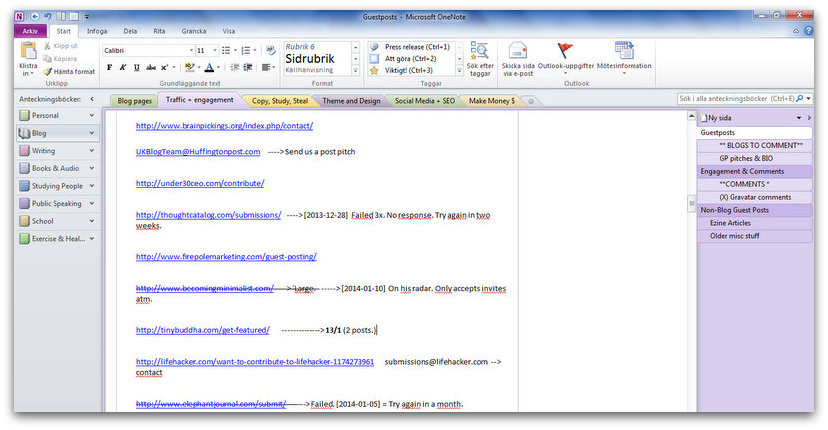Click the Klistra in (paste) icon
The width and height of the screenshot is (828, 430).
click(28, 54)
